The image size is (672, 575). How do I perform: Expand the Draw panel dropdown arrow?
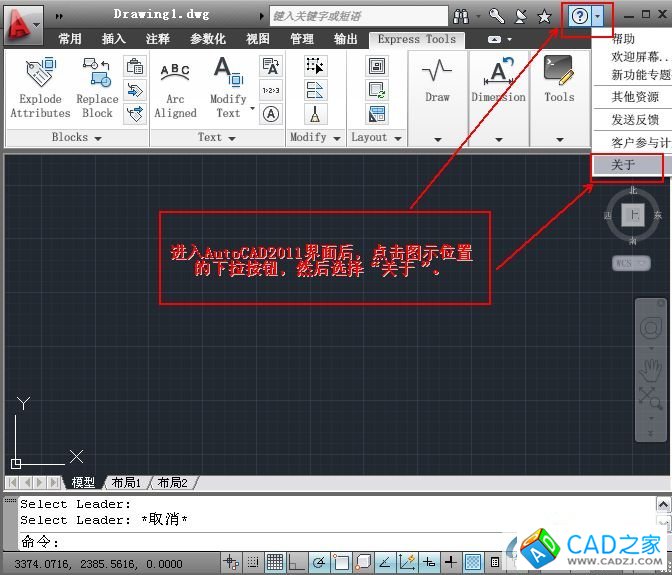[x=437, y=139]
